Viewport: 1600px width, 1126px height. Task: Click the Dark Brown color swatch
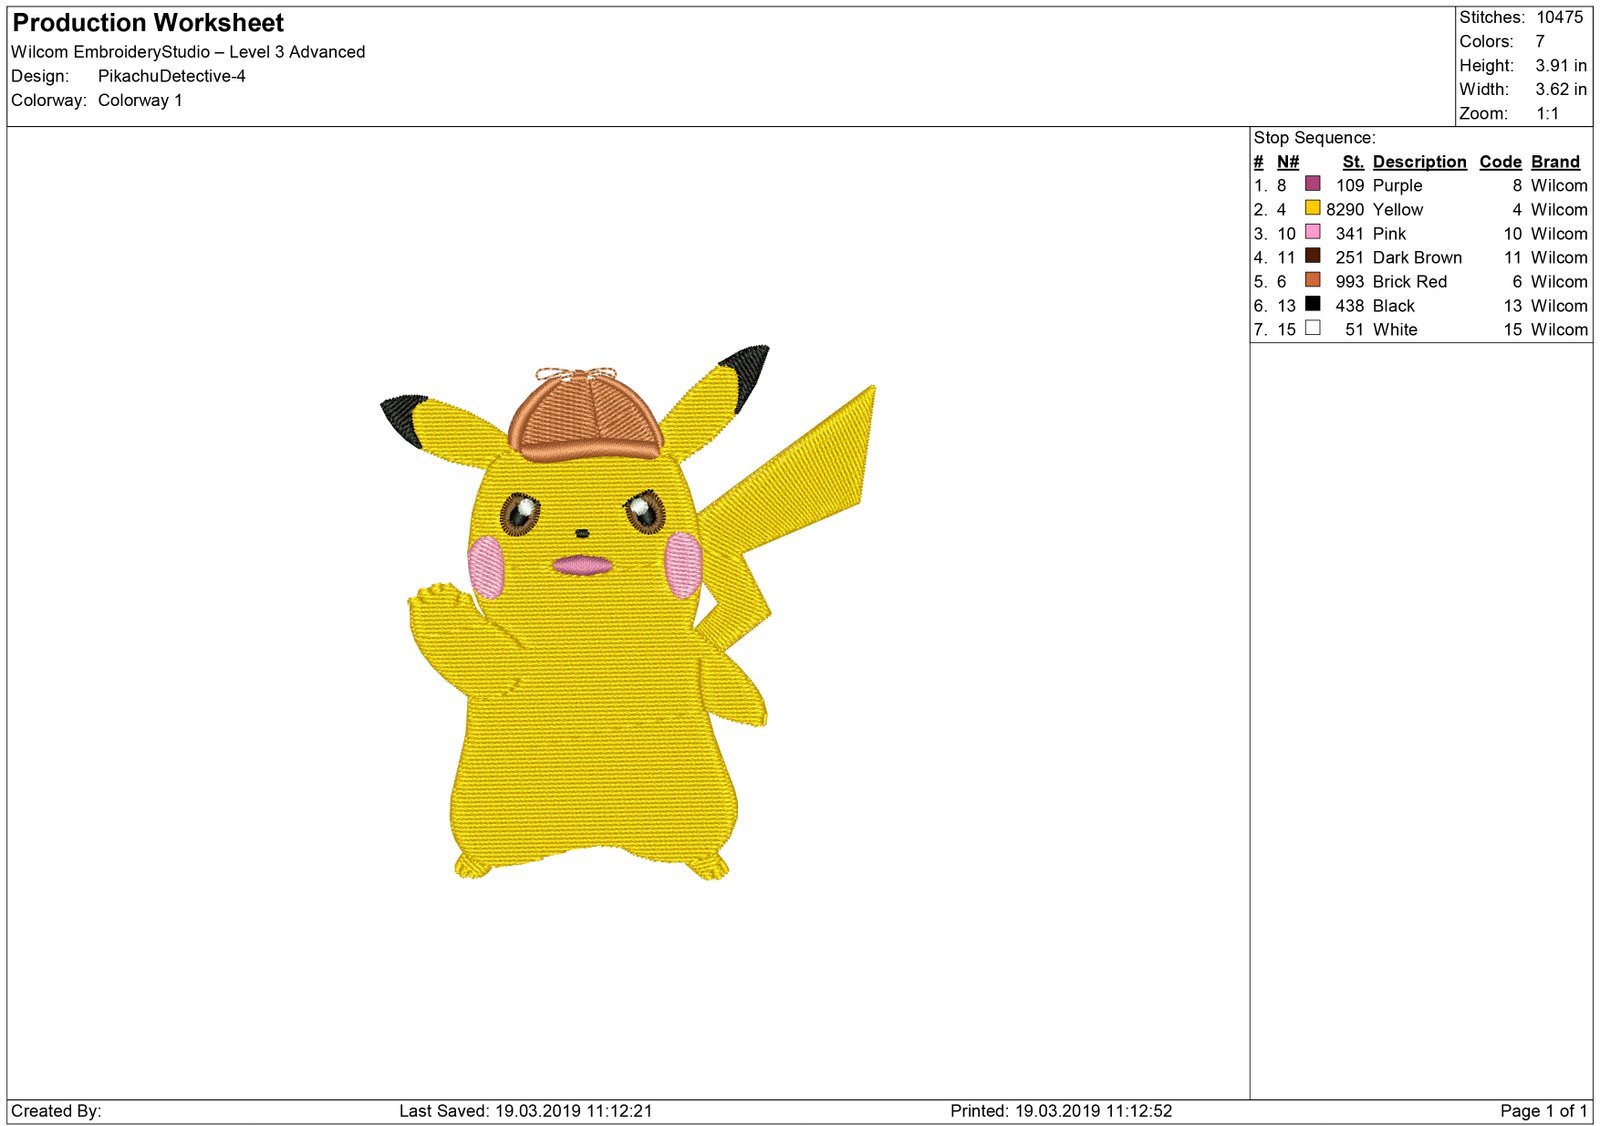[x=1312, y=256]
